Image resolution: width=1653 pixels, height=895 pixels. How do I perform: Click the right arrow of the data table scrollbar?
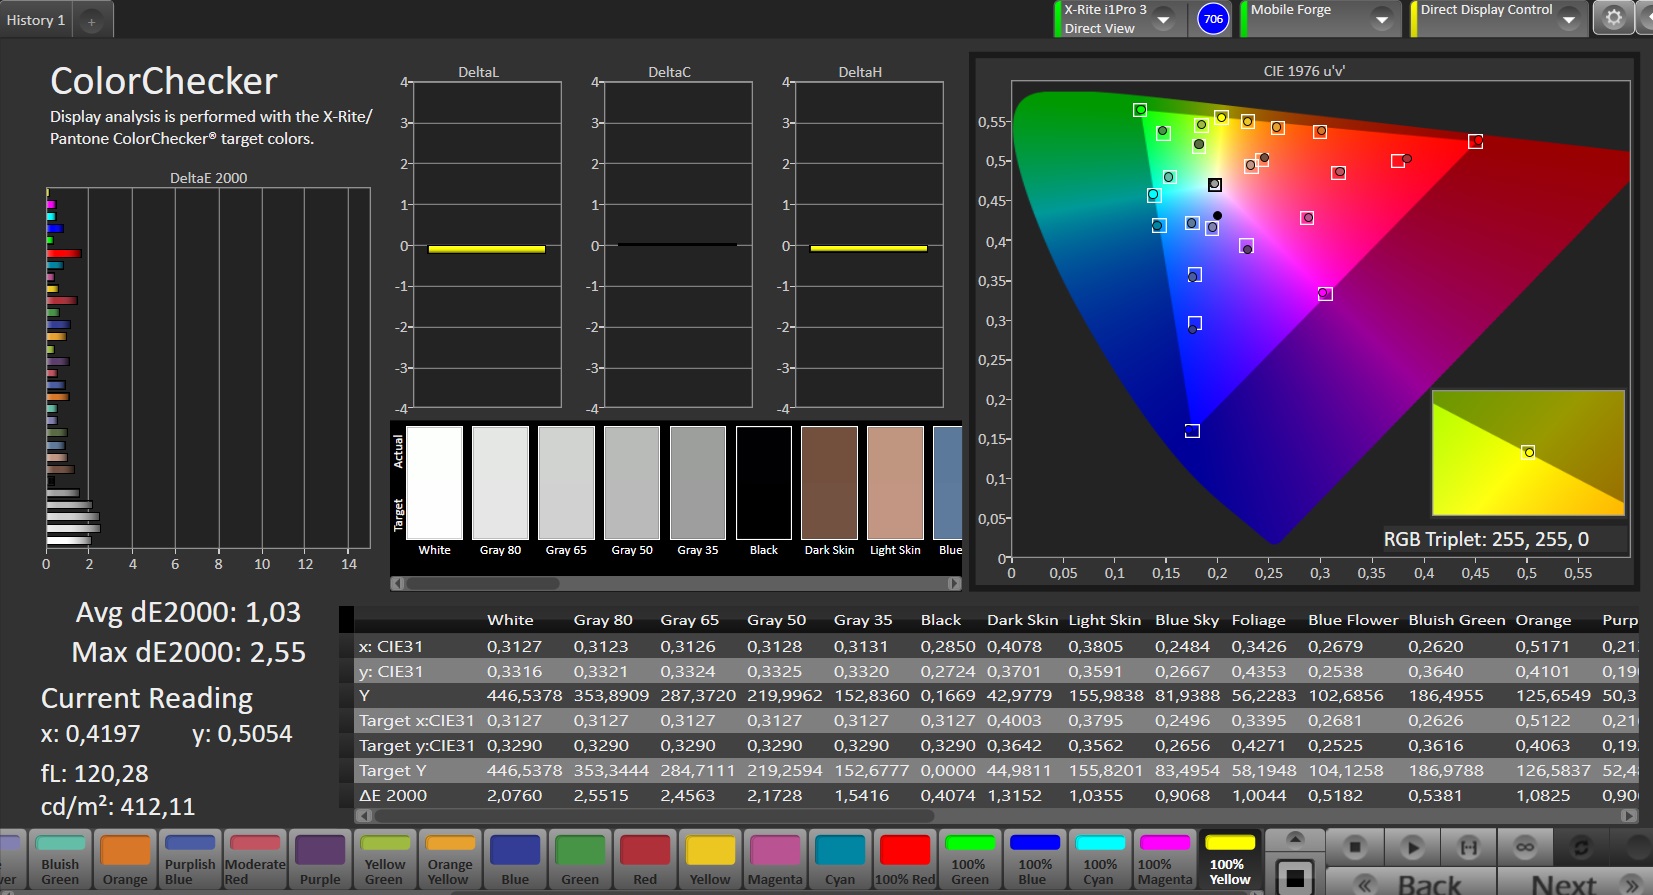(1629, 816)
